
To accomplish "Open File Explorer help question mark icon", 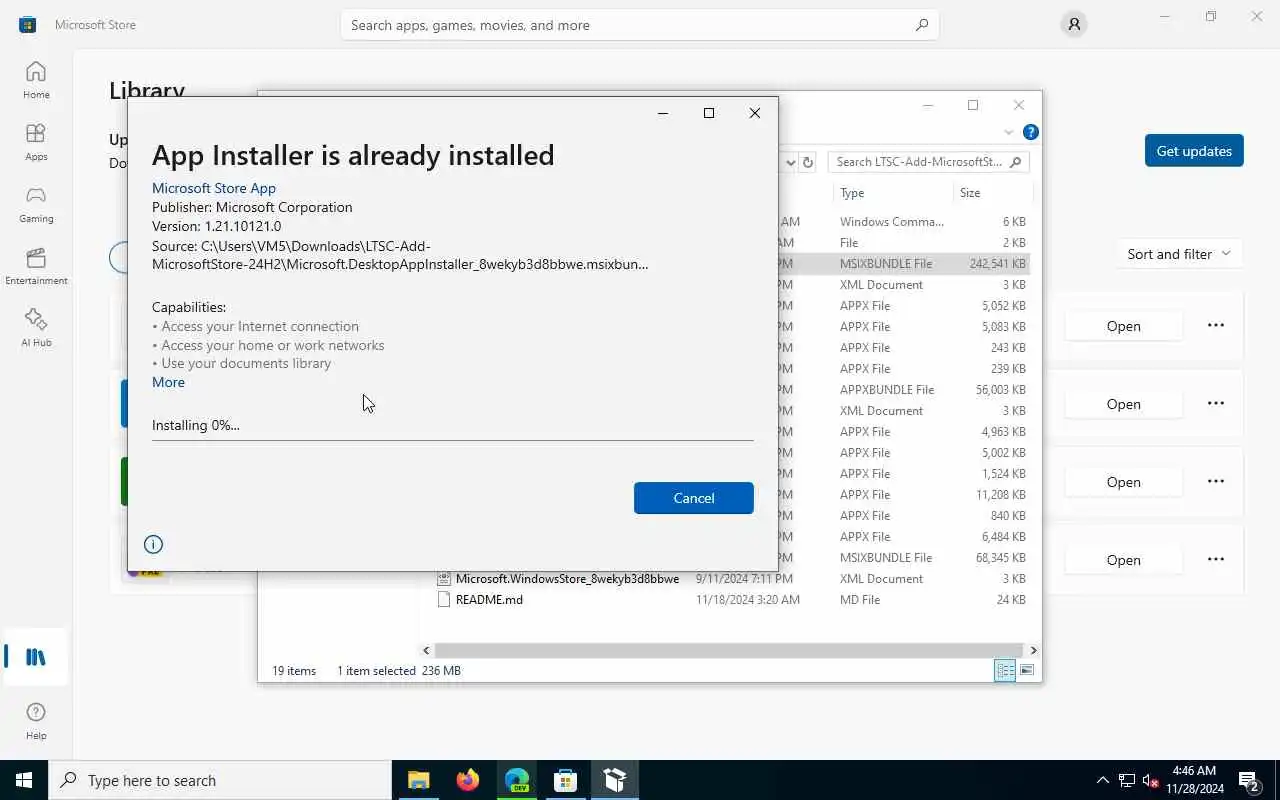I will click(x=1031, y=132).
